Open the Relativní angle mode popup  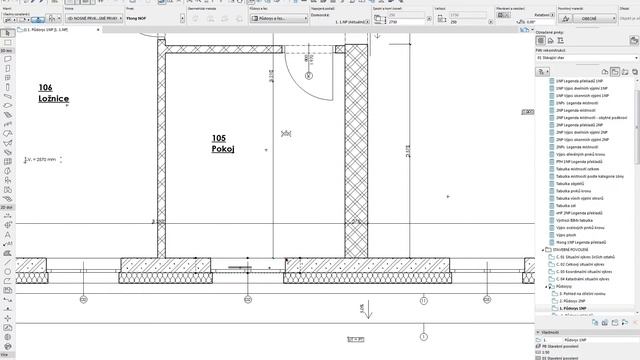point(553,15)
